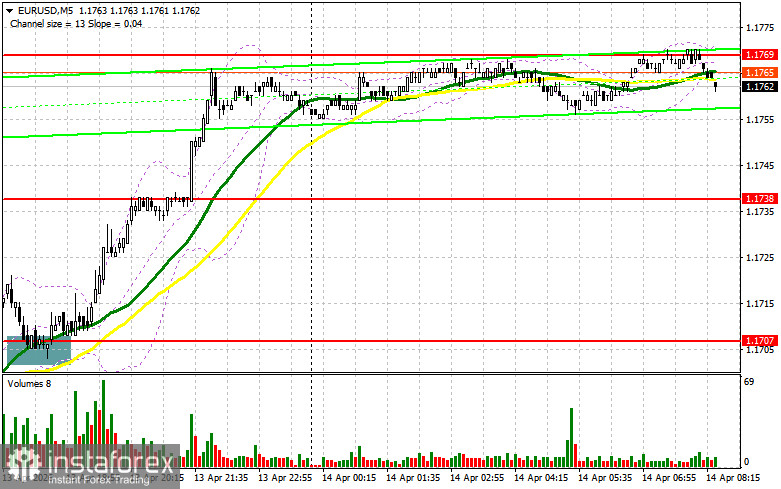
Task: Click the '14 Apr 02:55' time axis label
Action: (477, 478)
